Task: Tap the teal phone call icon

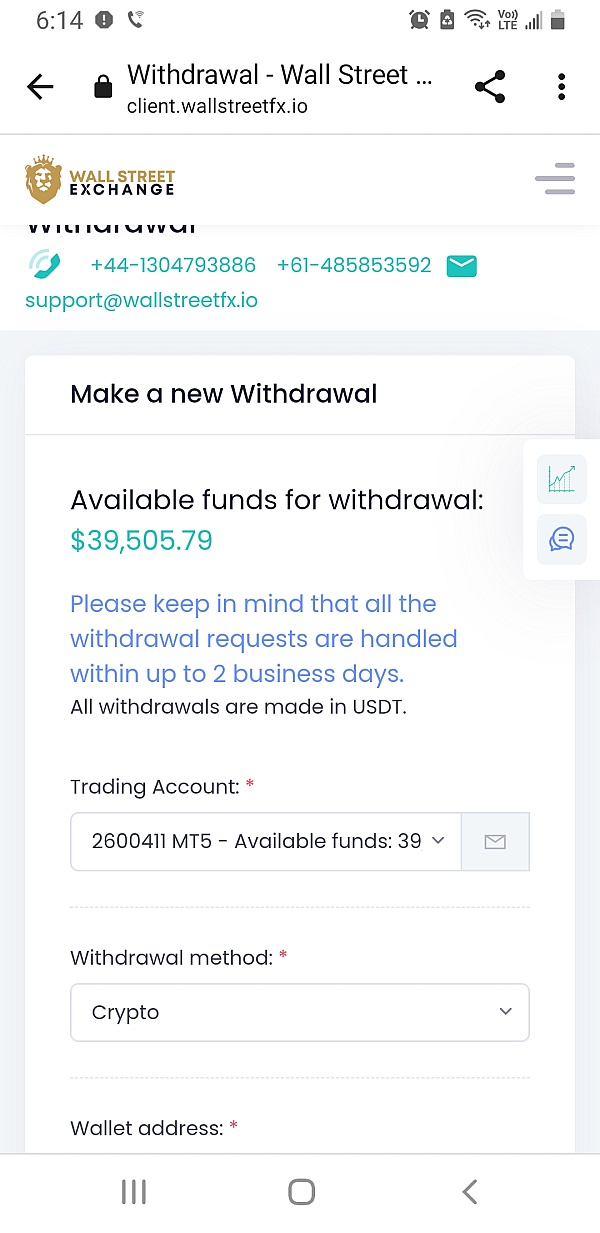Action: [45, 265]
